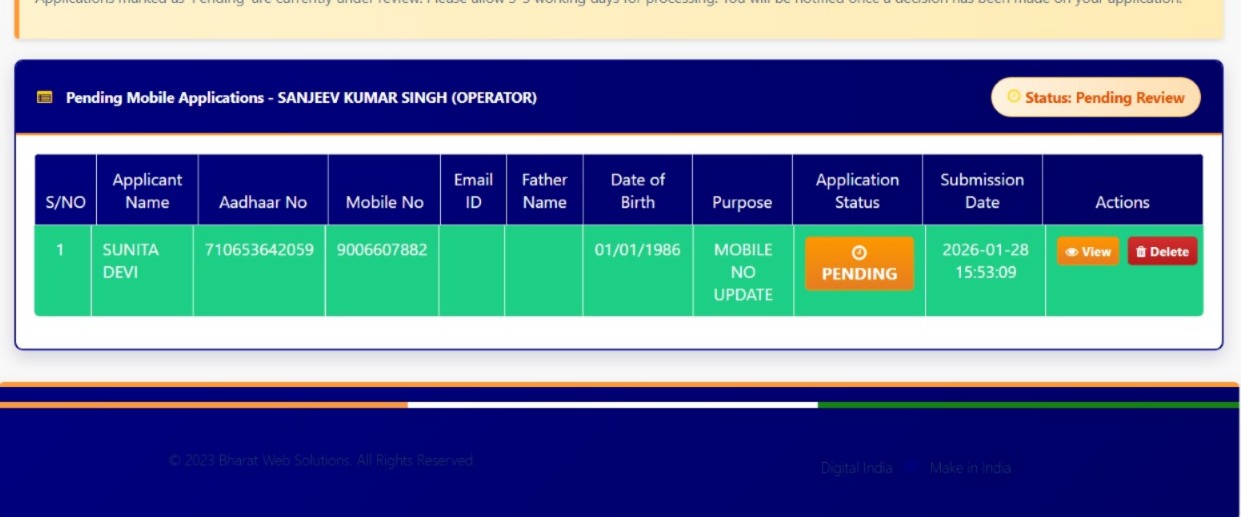
Task: Select the Aadhaar No column header
Action: click(262, 202)
